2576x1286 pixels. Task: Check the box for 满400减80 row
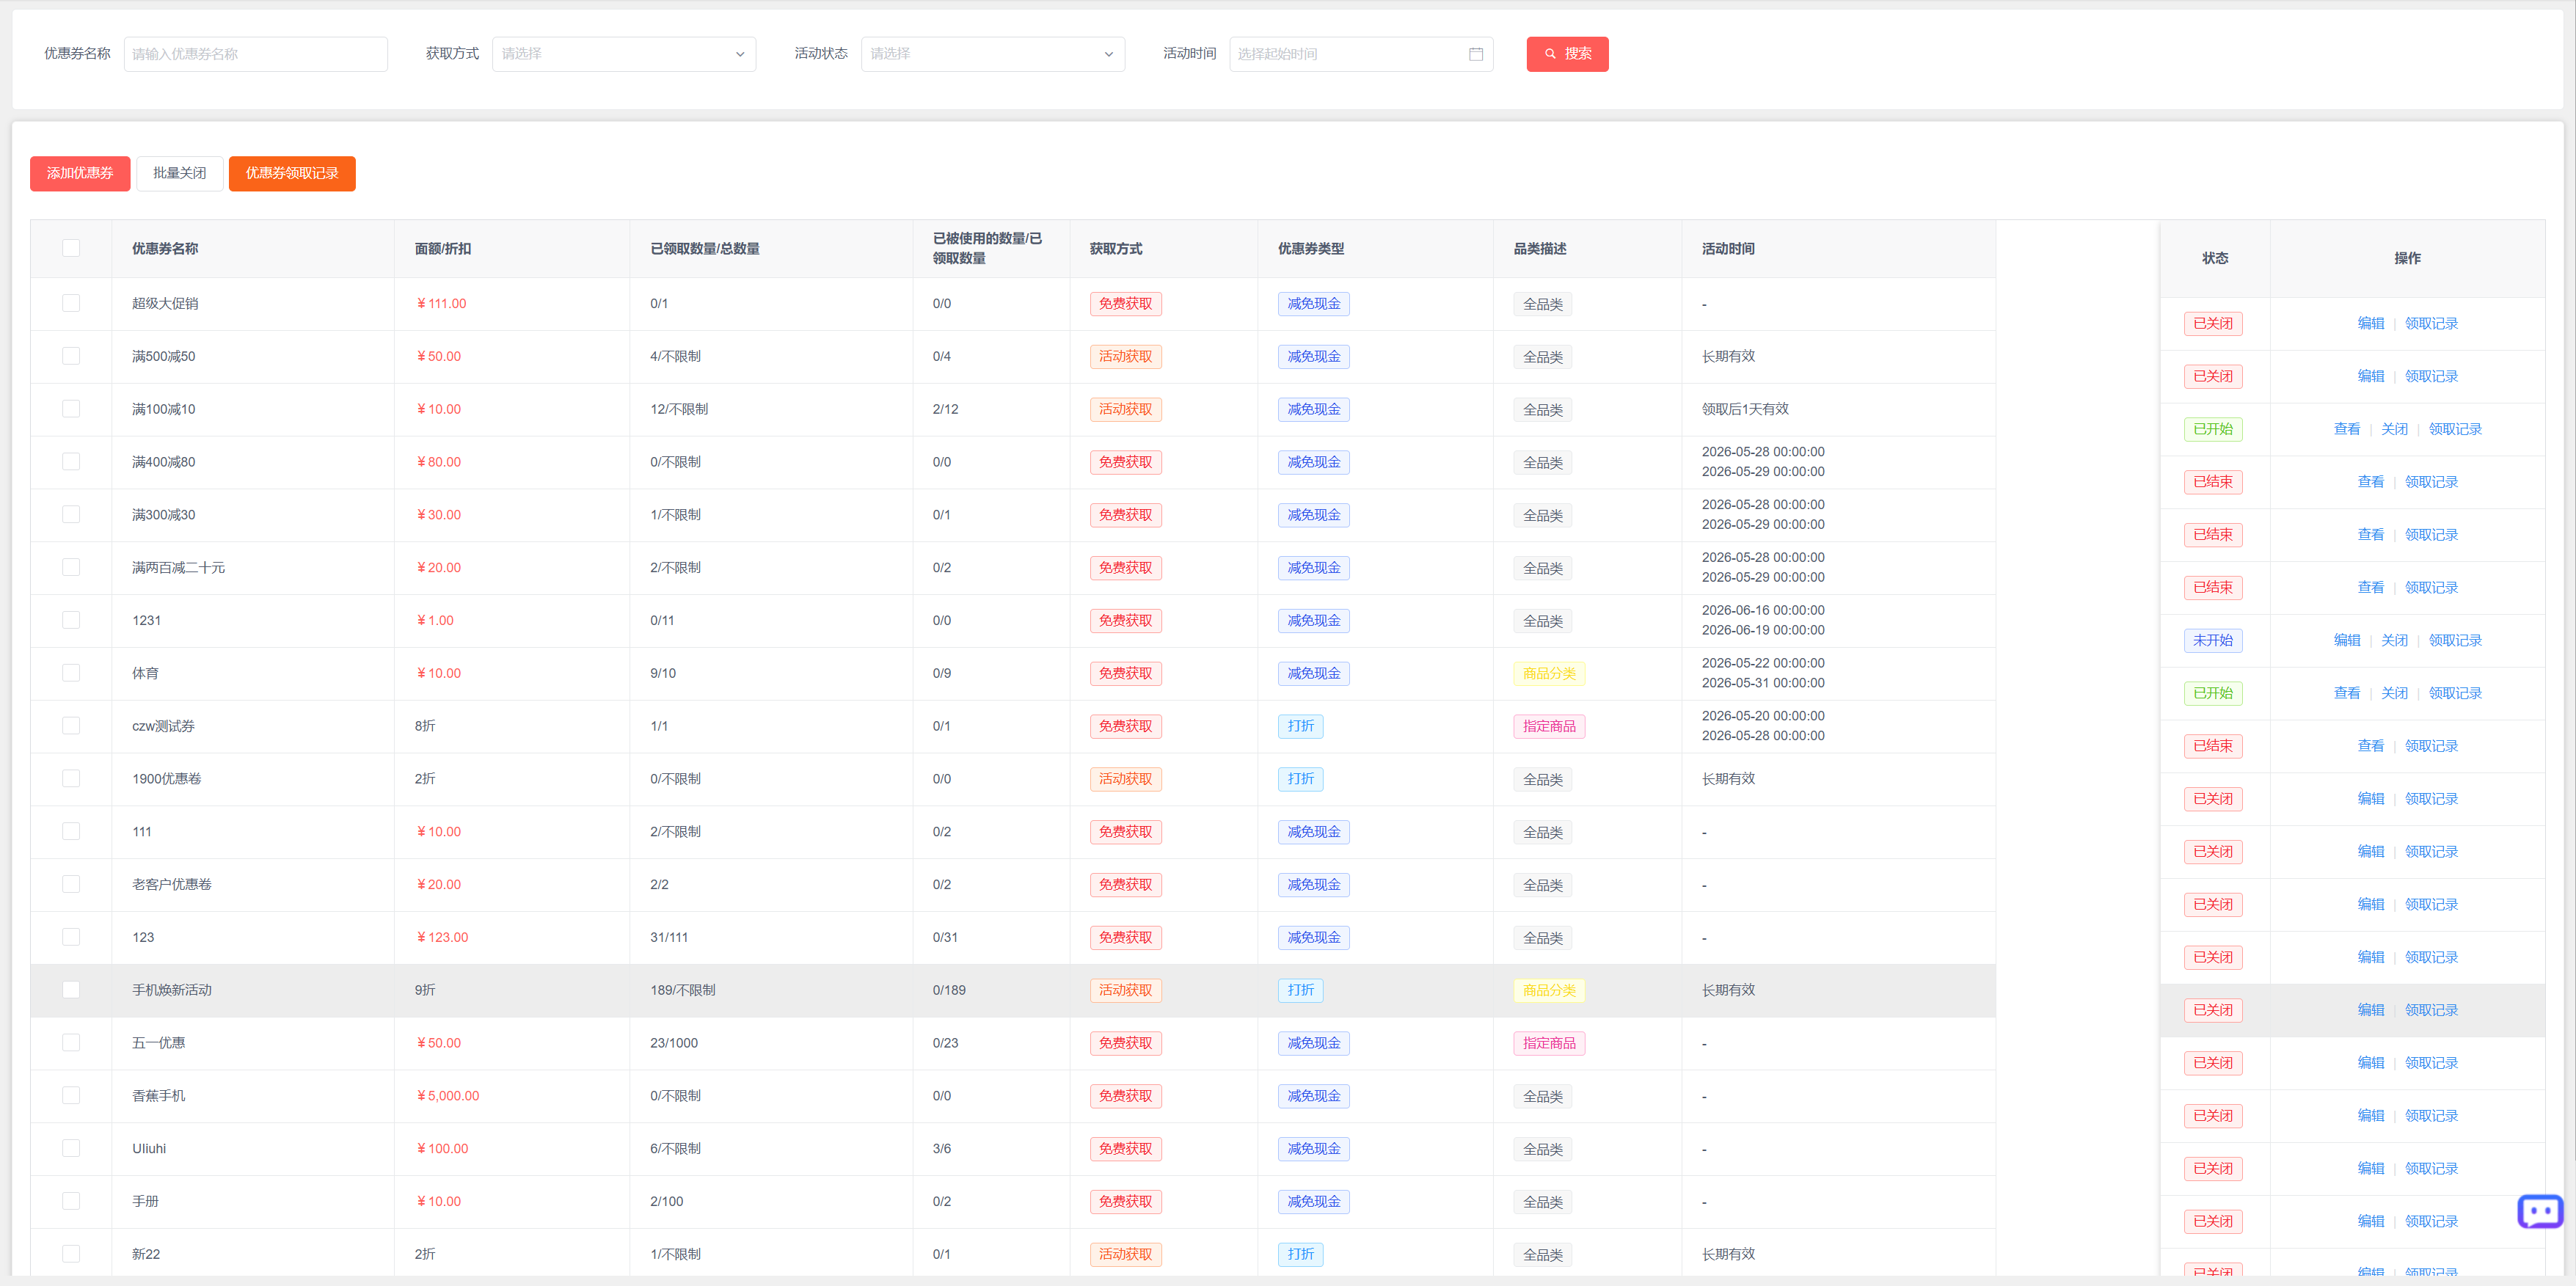coord(71,462)
